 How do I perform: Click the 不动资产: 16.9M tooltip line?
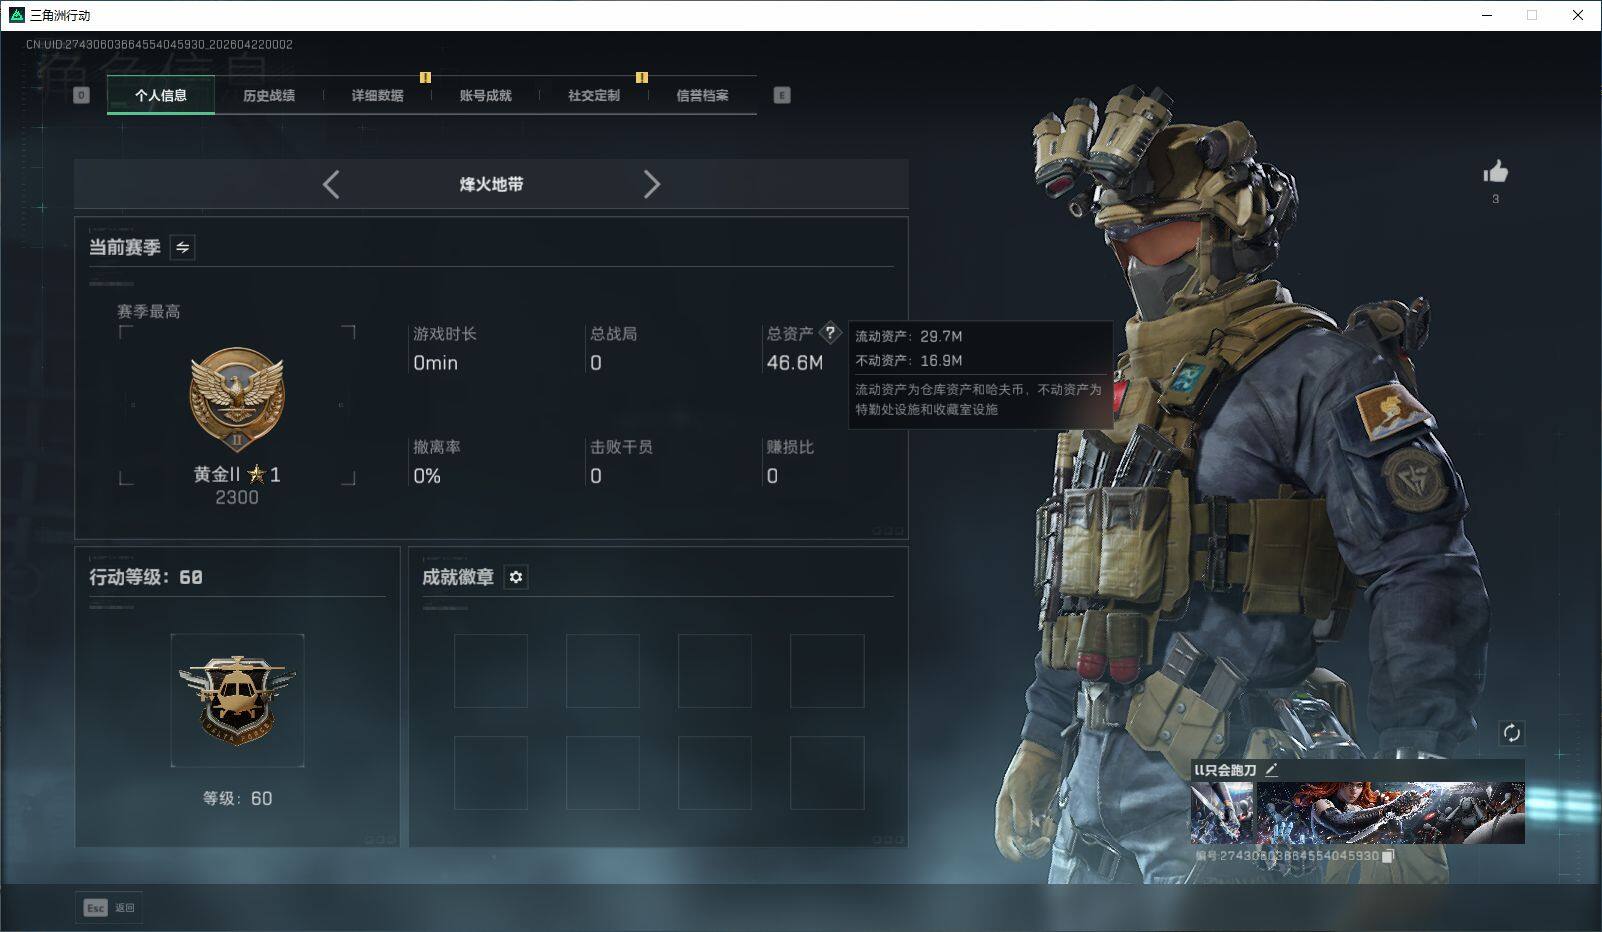click(x=909, y=360)
